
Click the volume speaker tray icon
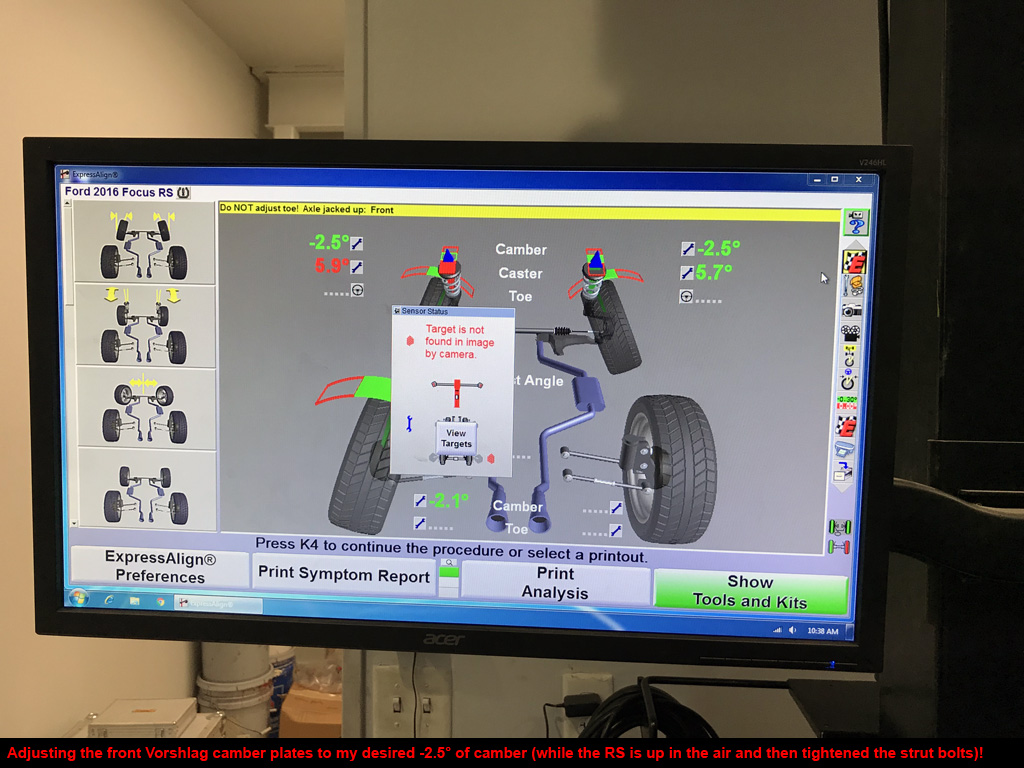[793, 630]
